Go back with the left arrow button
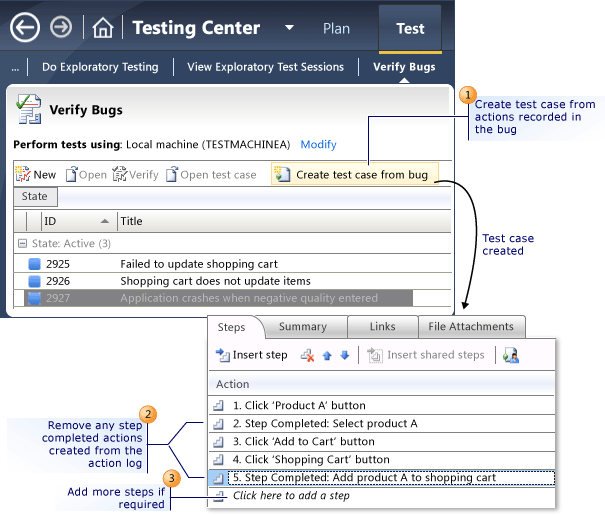Screen dimensions: 605x516 [25, 27]
